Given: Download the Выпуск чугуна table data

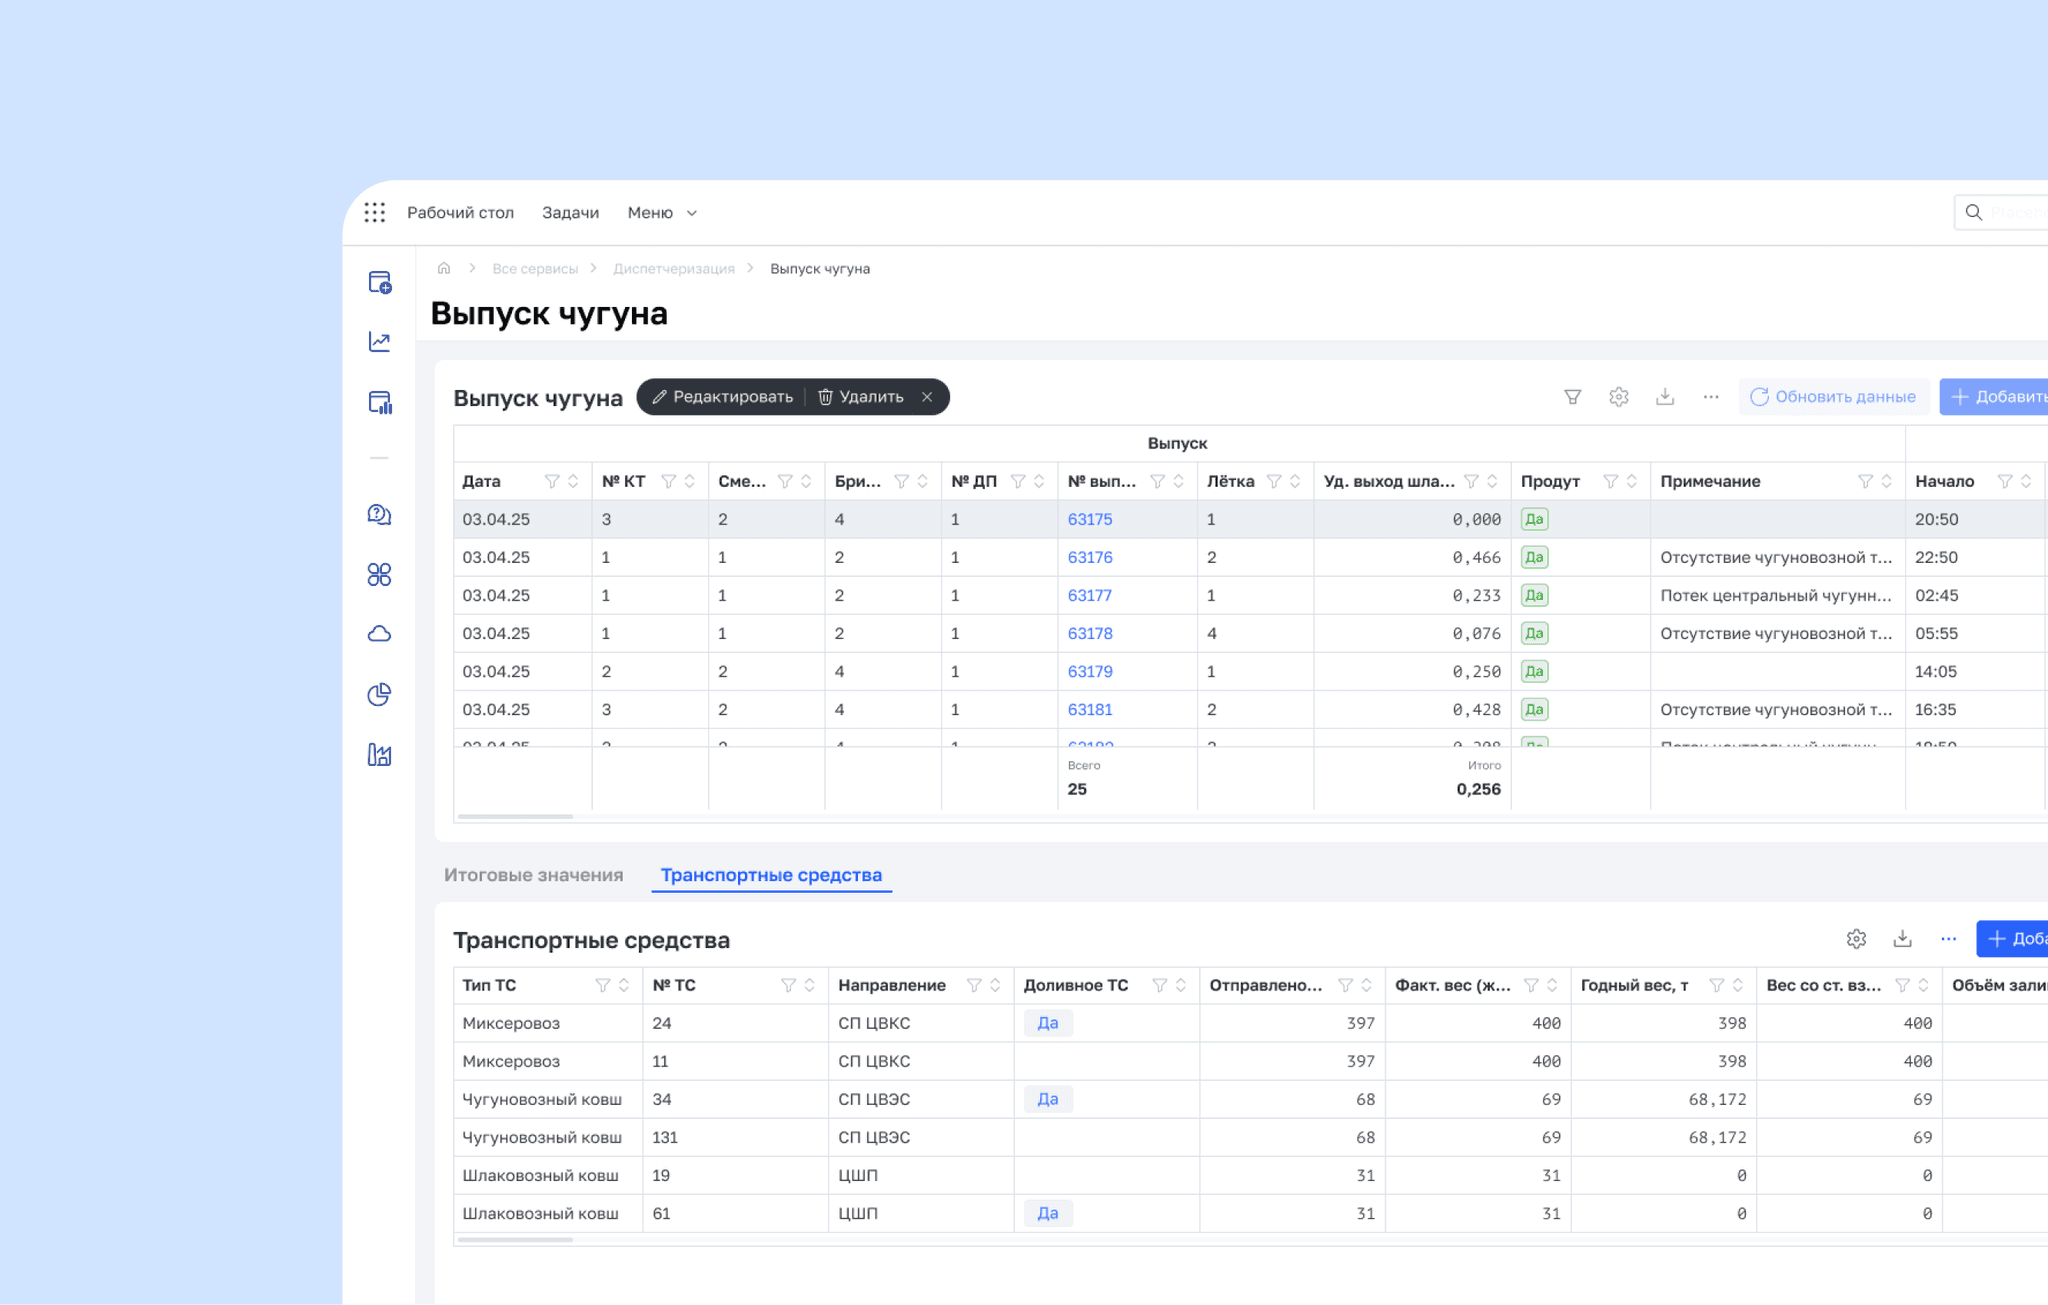Looking at the screenshot, I should tap(1664, 397).
